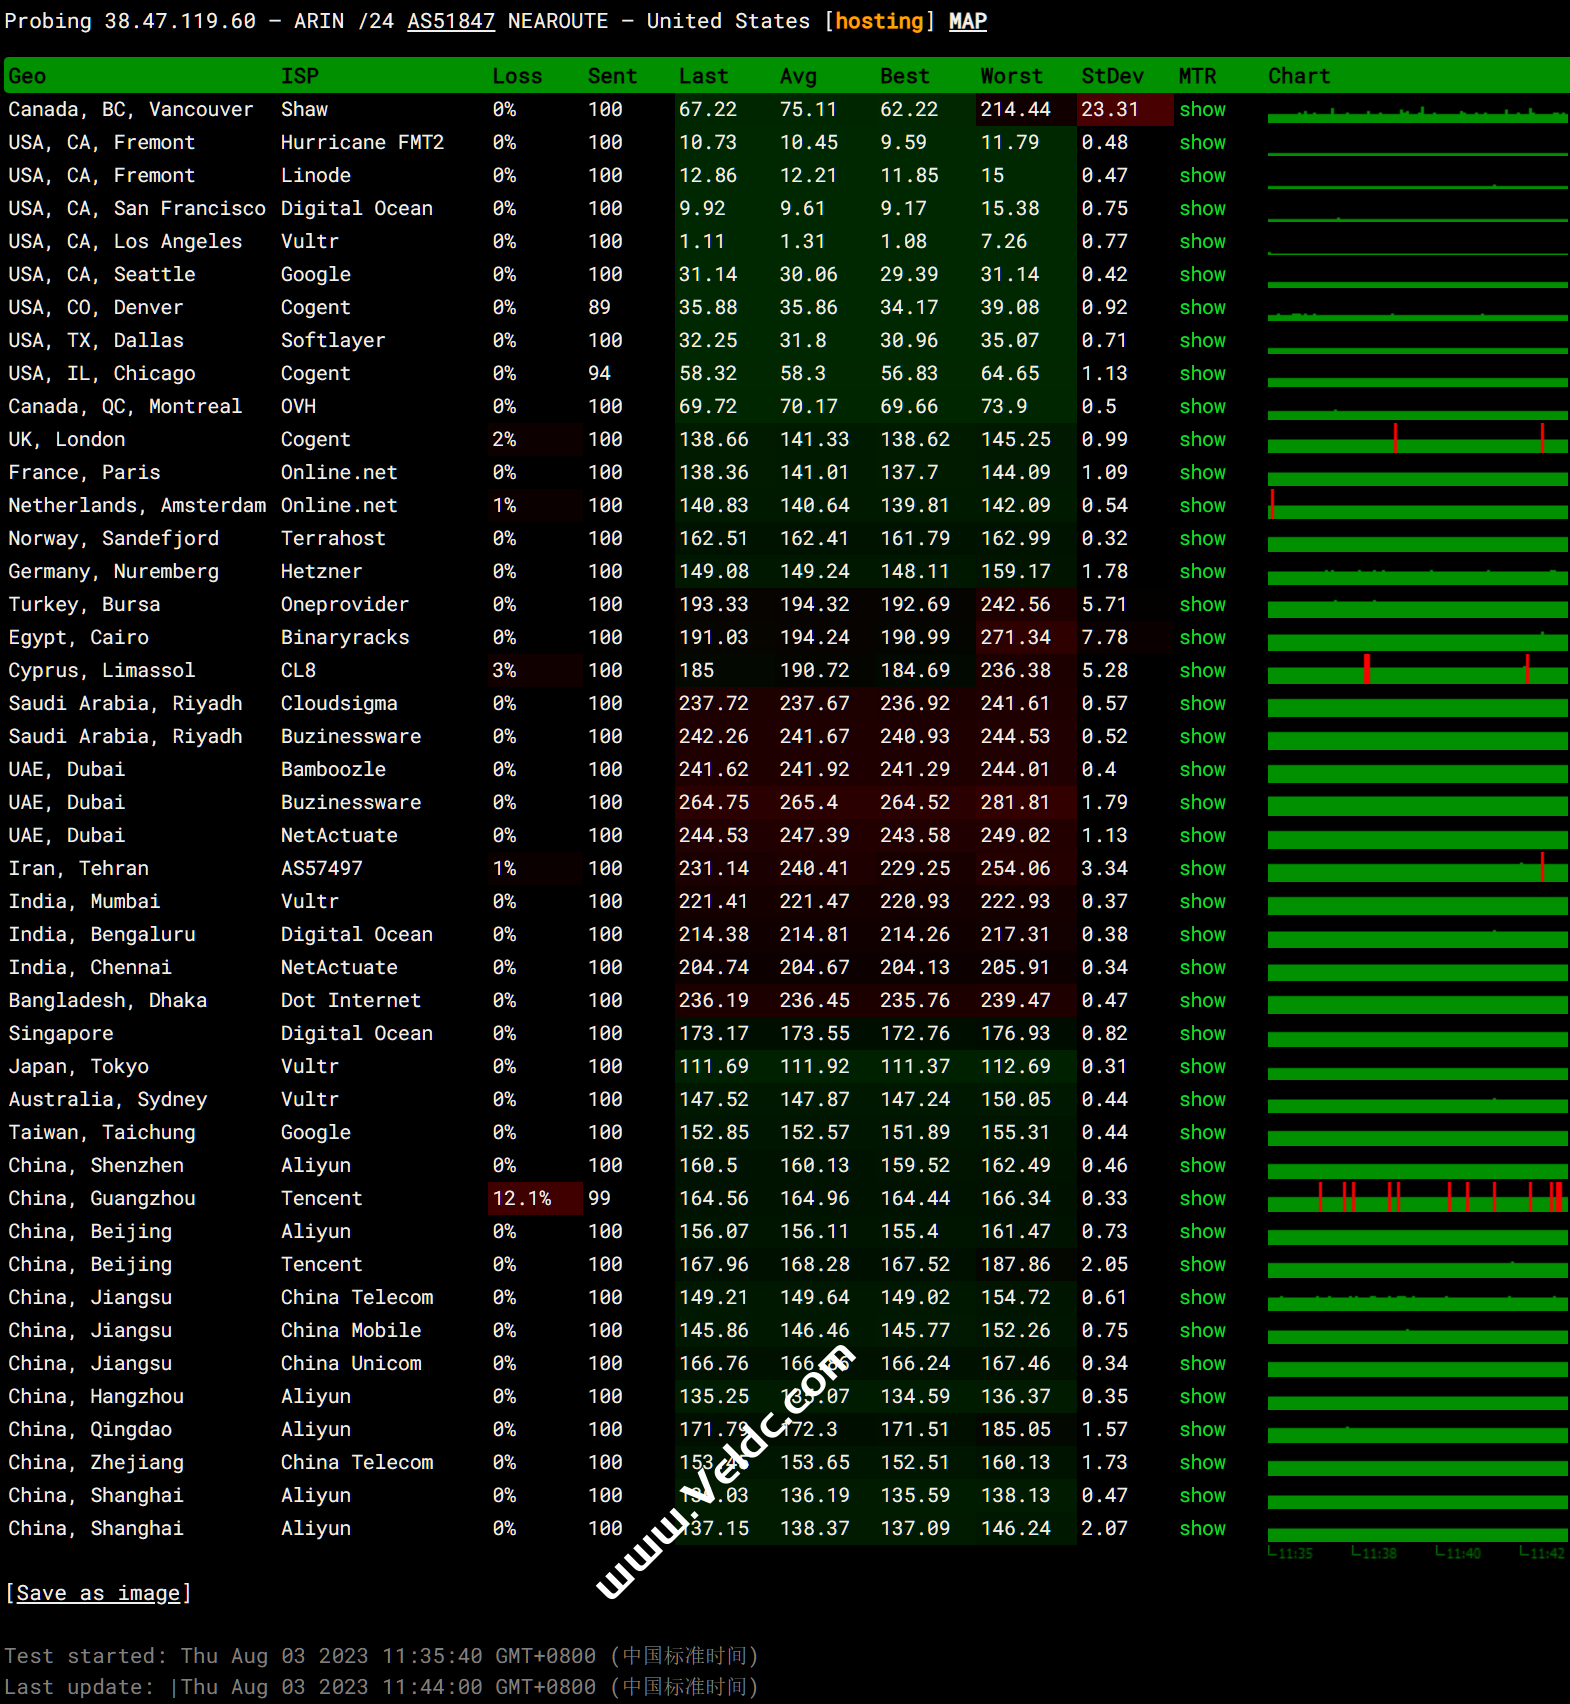Click the Test started timestamp line

click(x=381, y=1656)
